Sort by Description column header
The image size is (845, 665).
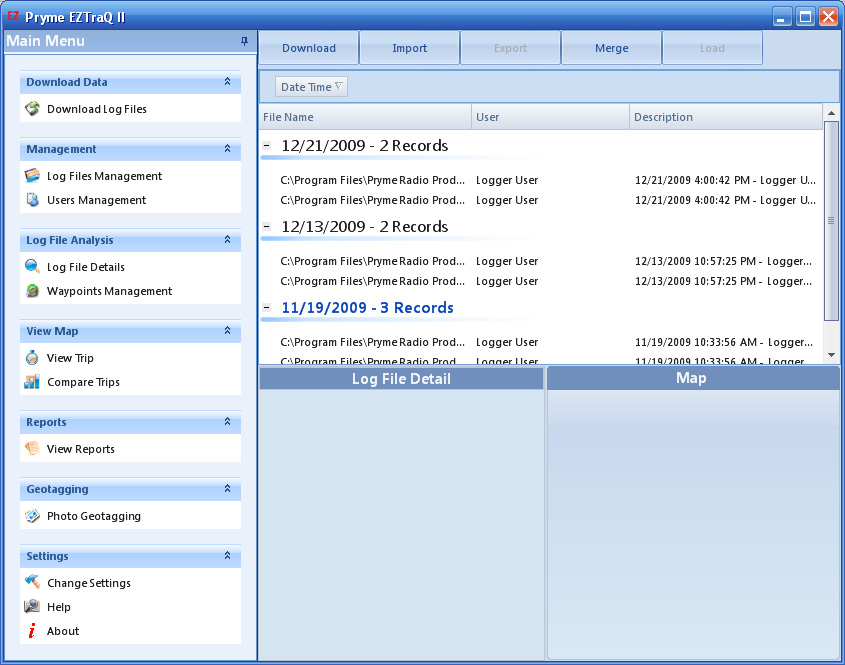pos(726,117)
